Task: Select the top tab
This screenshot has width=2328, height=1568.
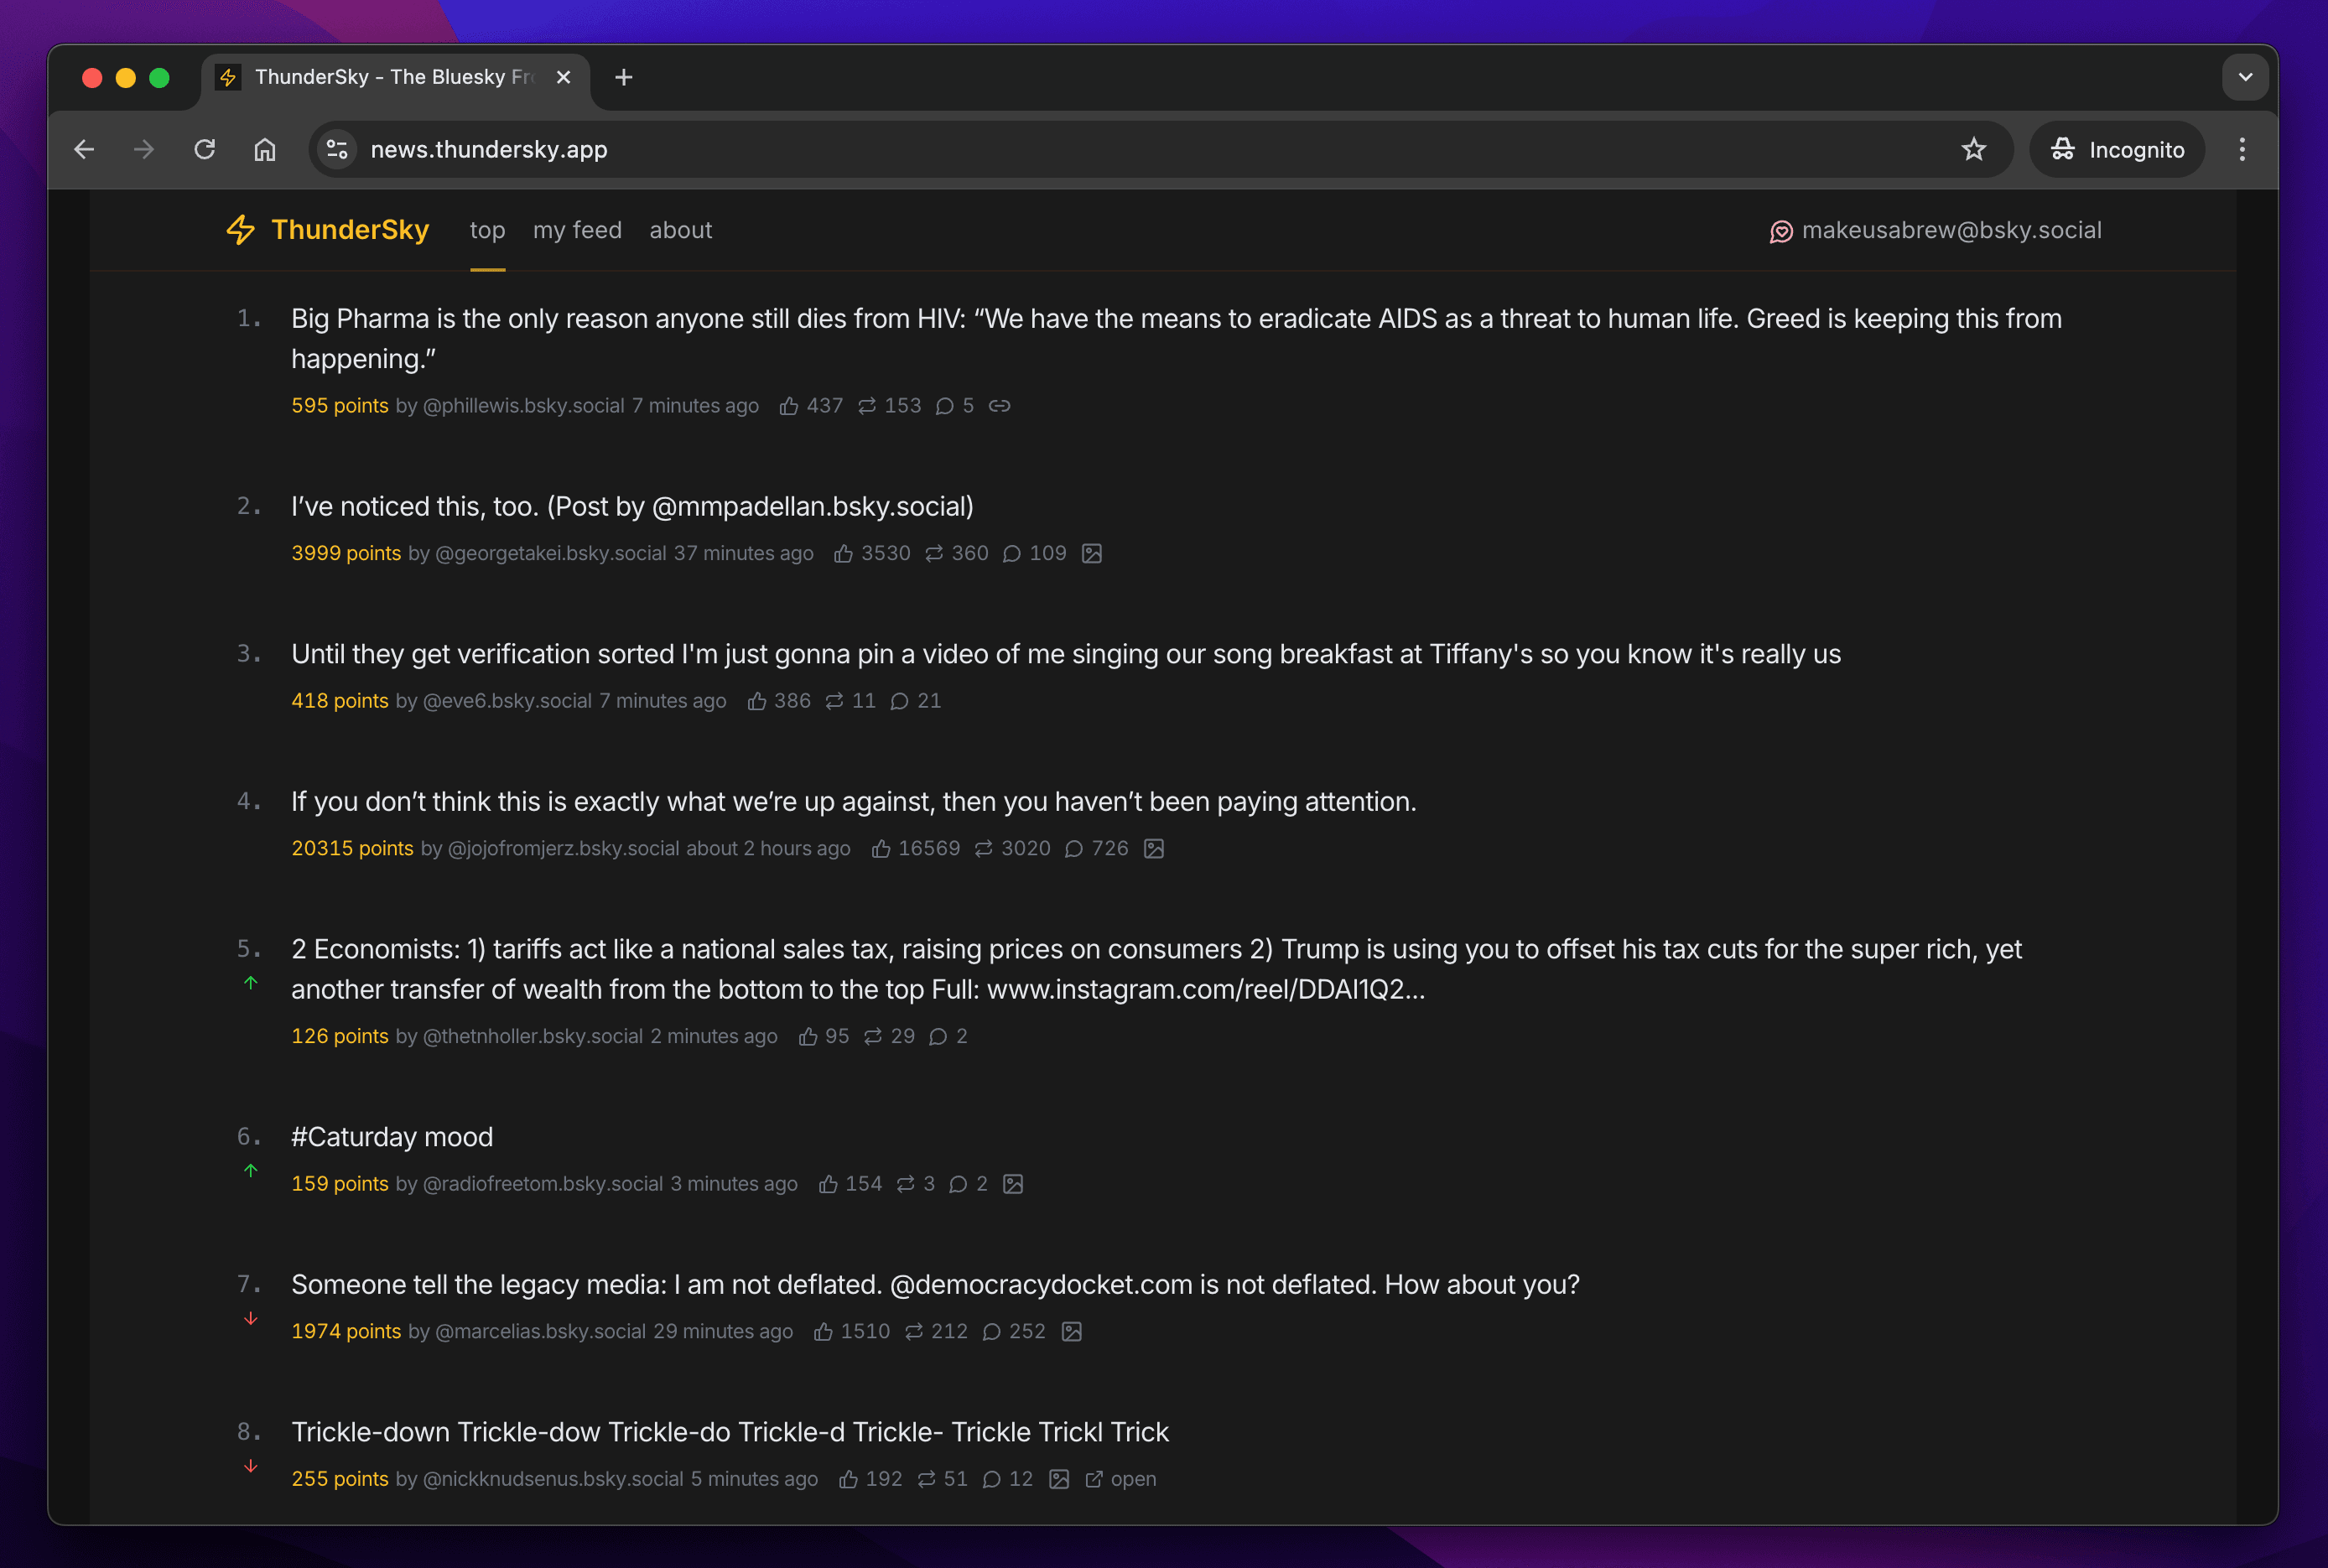Action: tap(488, 230)
